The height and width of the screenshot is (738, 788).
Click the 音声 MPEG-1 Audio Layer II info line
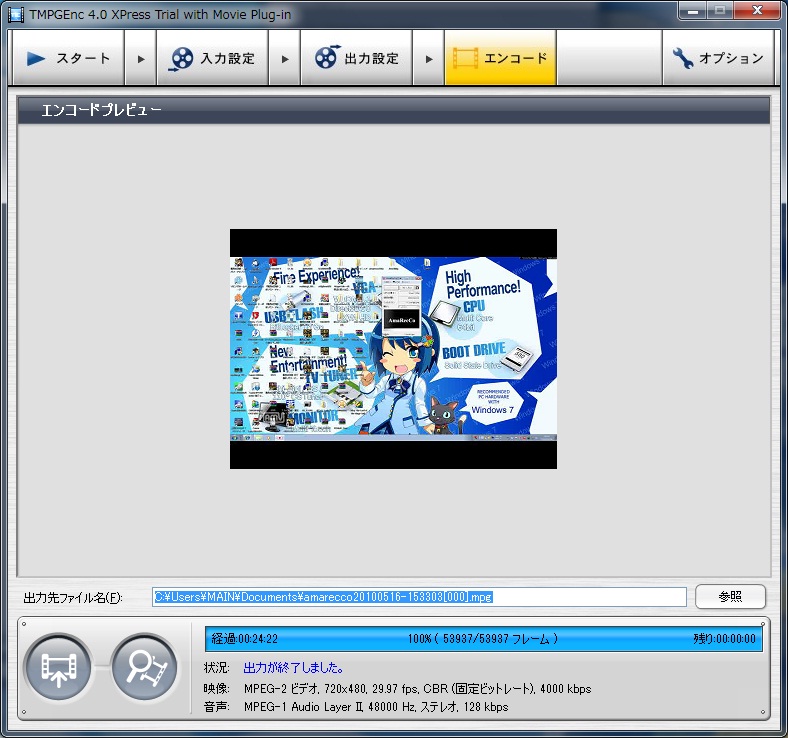(356, 707)
